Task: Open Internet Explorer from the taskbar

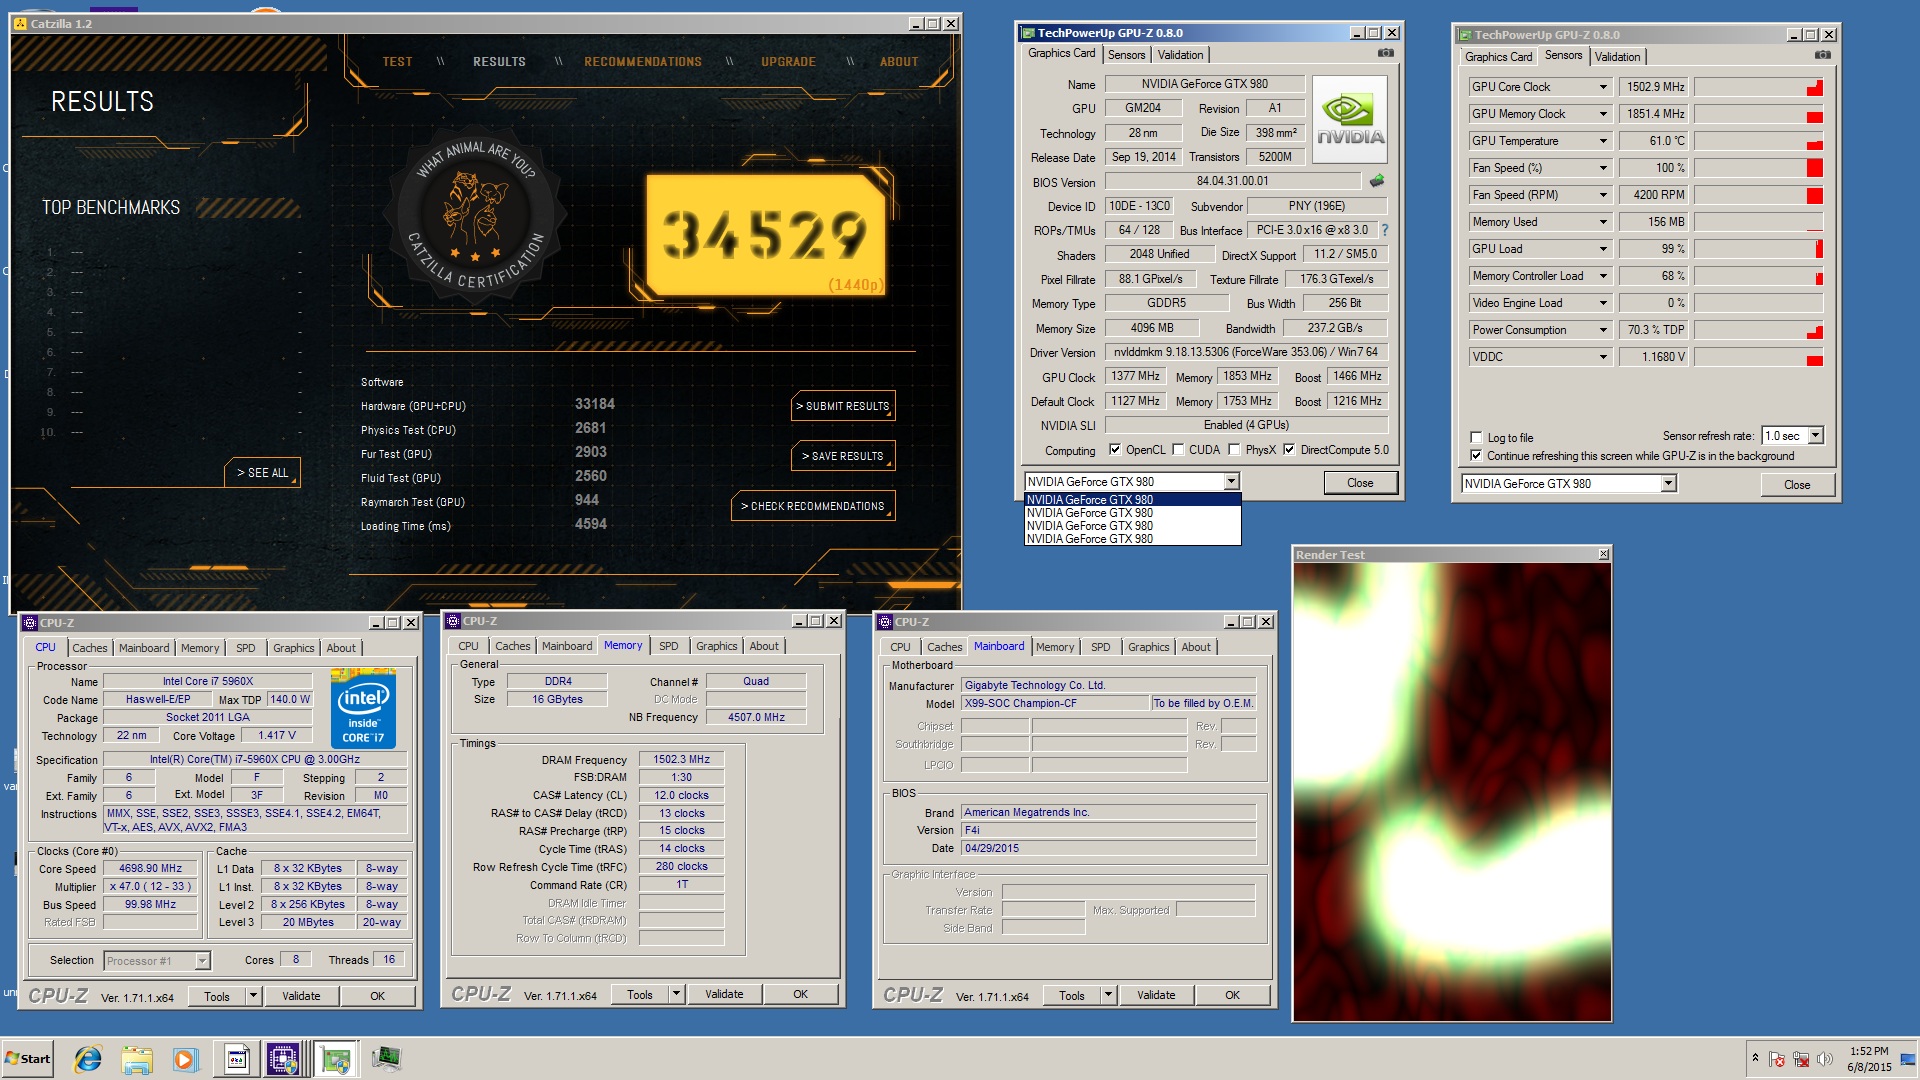Action: click(88, 1059)
